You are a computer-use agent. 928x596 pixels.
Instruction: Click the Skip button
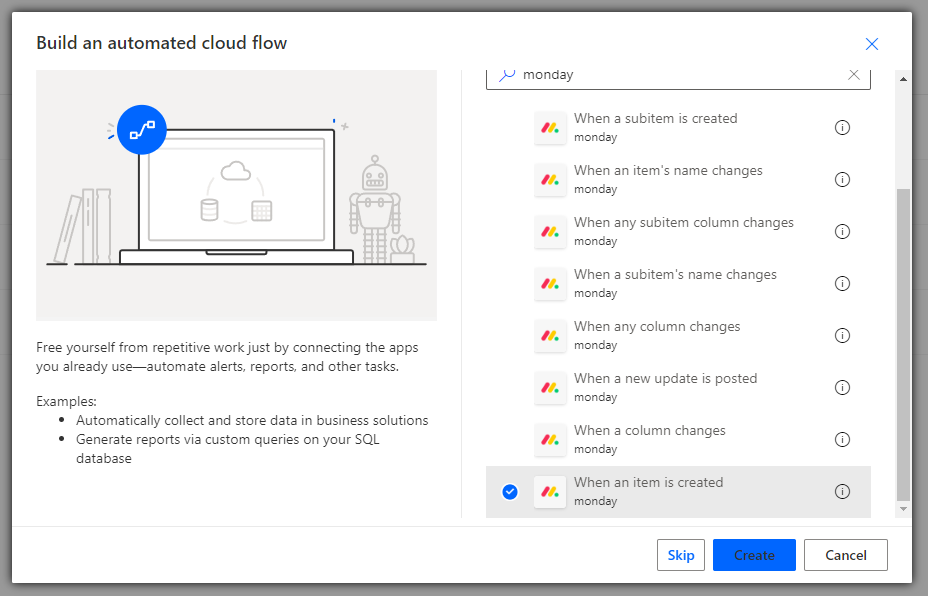click(x=681, y=555)
